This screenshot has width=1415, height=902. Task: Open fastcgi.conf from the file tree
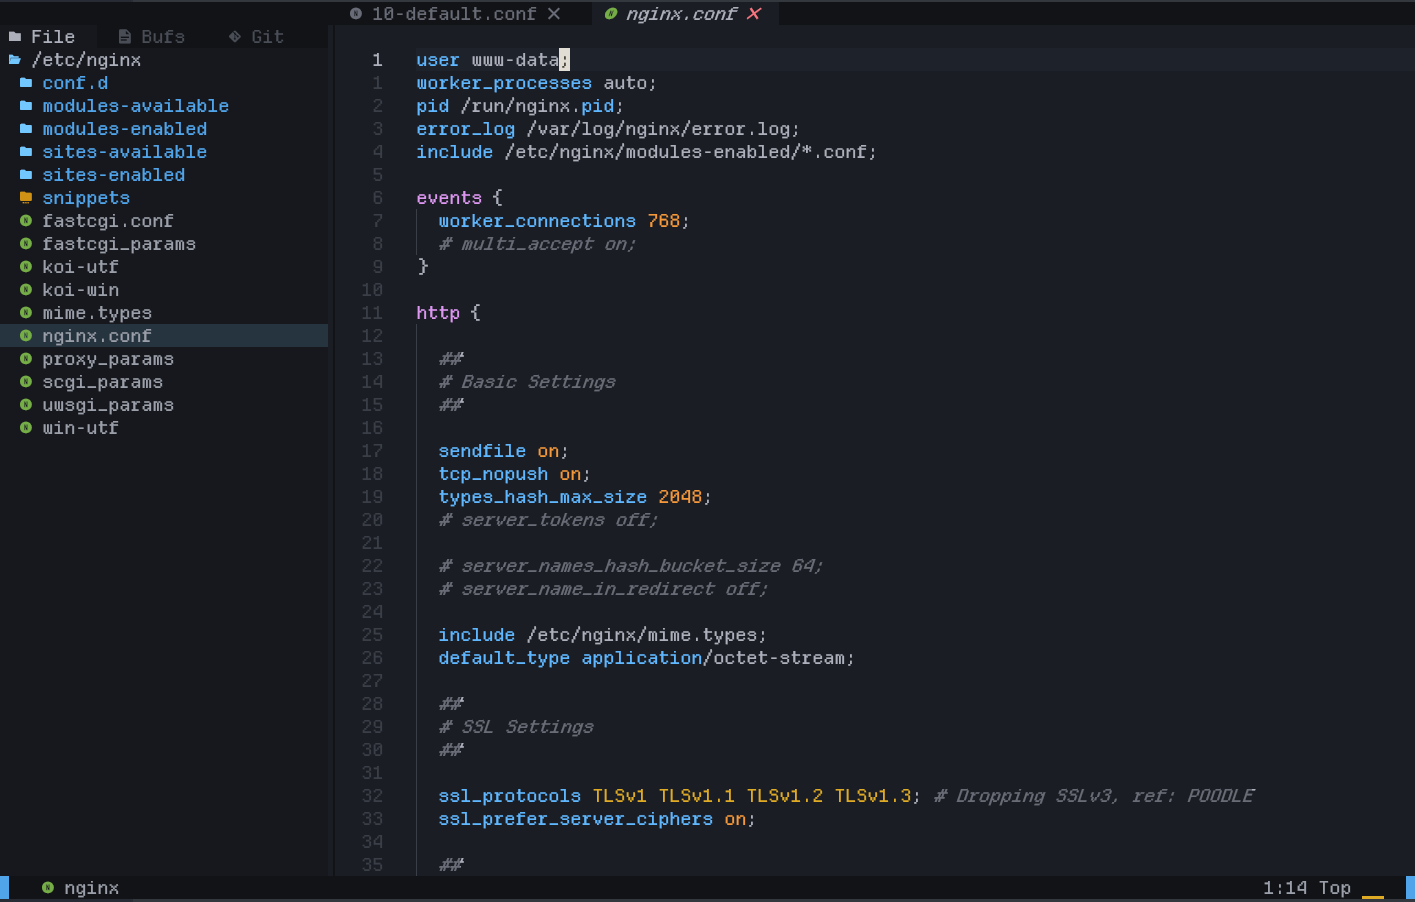(108, 221)
